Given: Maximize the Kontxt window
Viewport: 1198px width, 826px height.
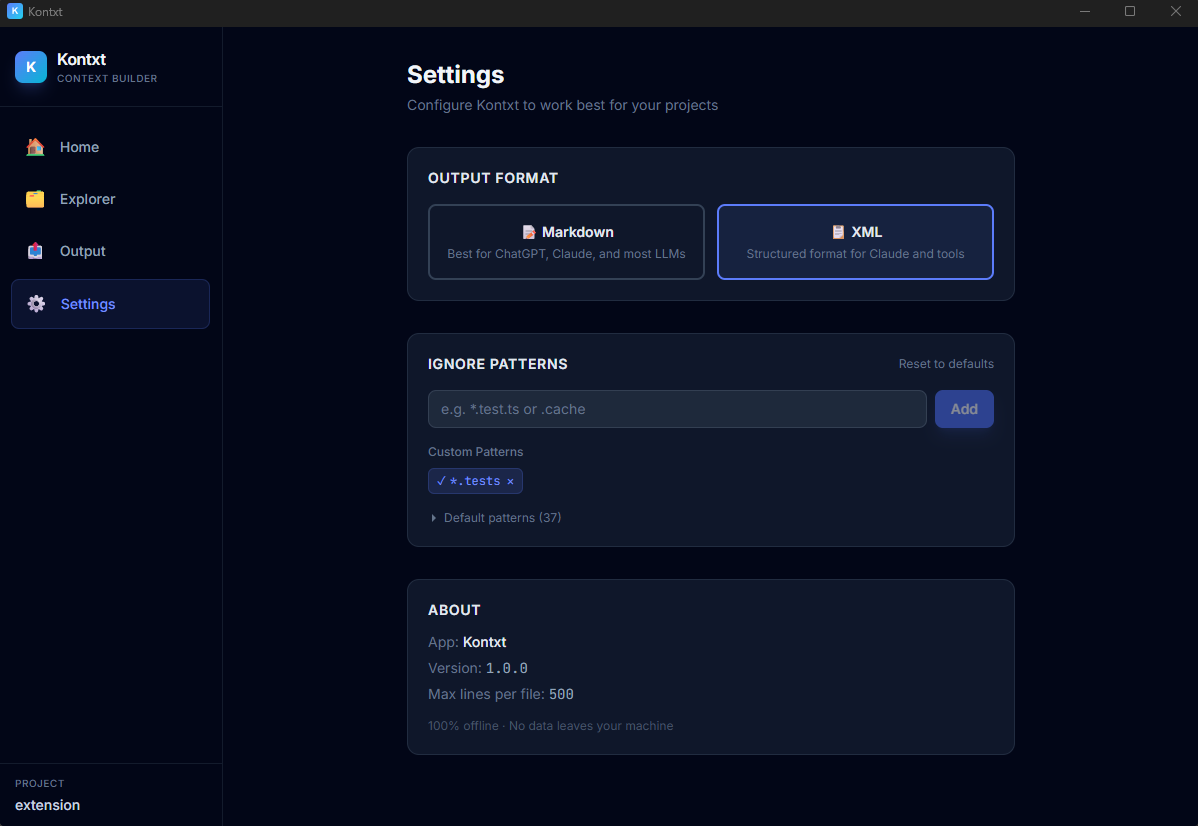Looking at the screenshot, I should [1130, 11].
